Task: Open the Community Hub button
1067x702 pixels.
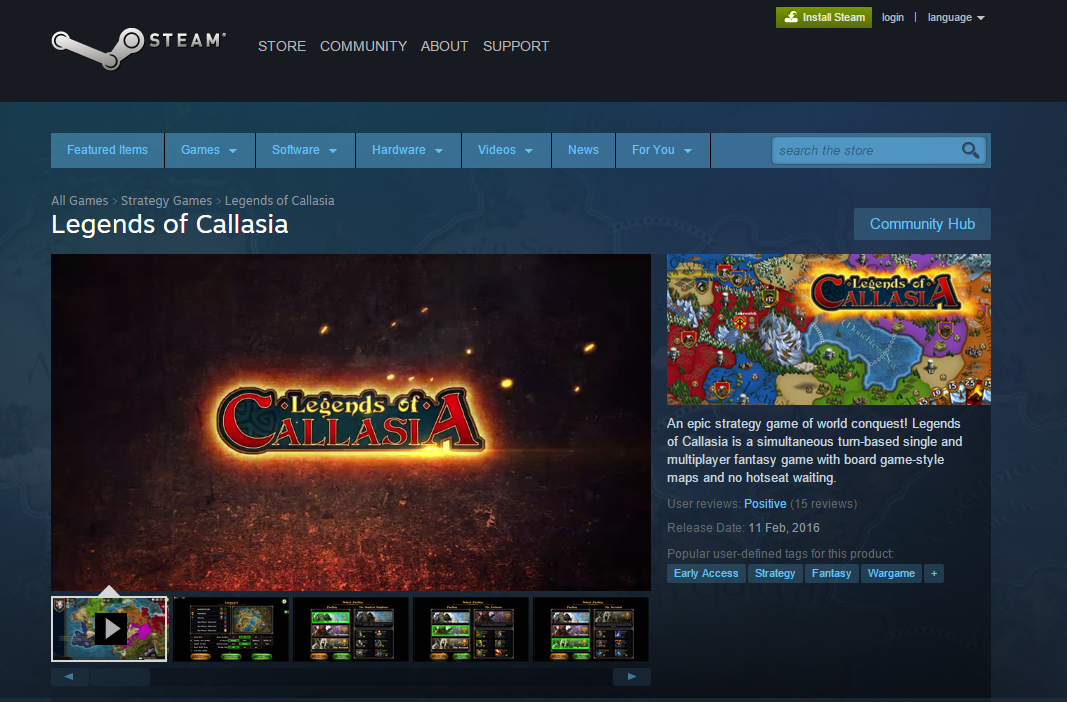Action: [922, 224]
